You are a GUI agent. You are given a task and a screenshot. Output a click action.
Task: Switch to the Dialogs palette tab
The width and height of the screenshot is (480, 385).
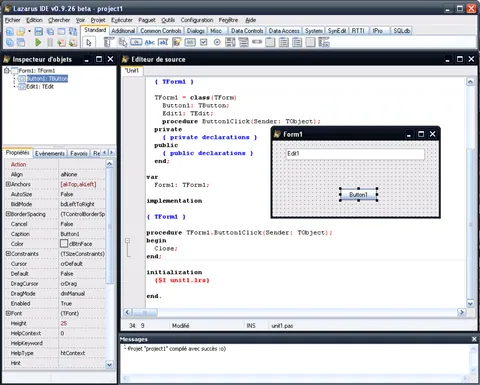coord(196,31)
